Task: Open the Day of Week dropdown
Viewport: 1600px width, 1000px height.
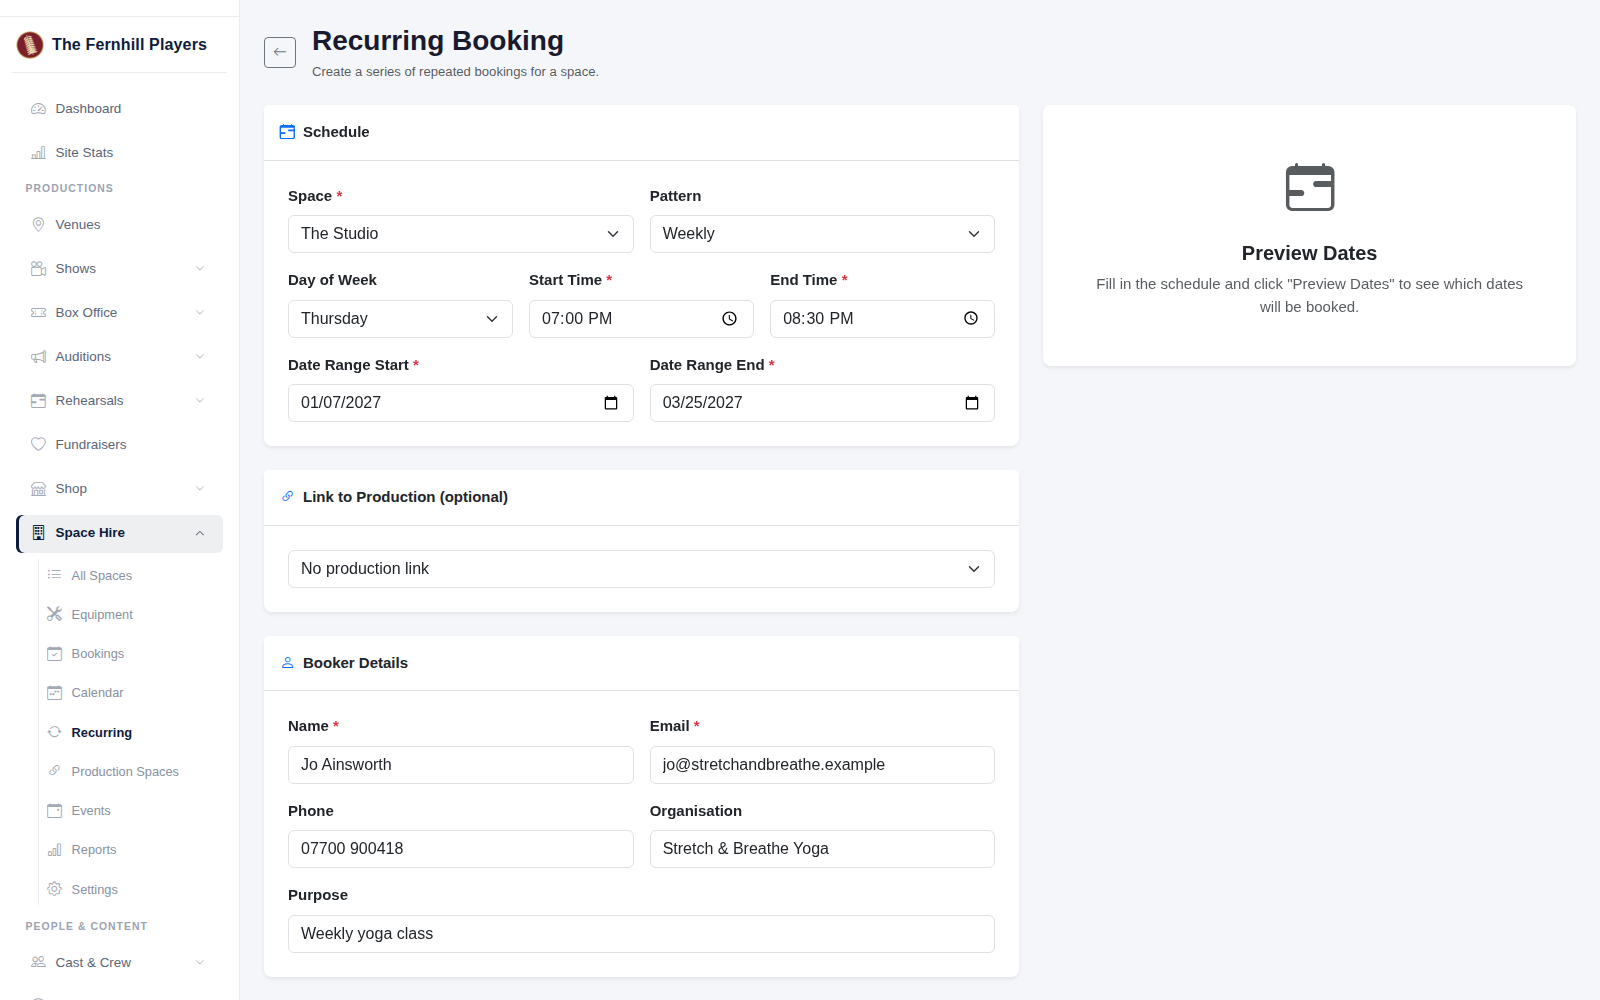Action: click(400, 319)
